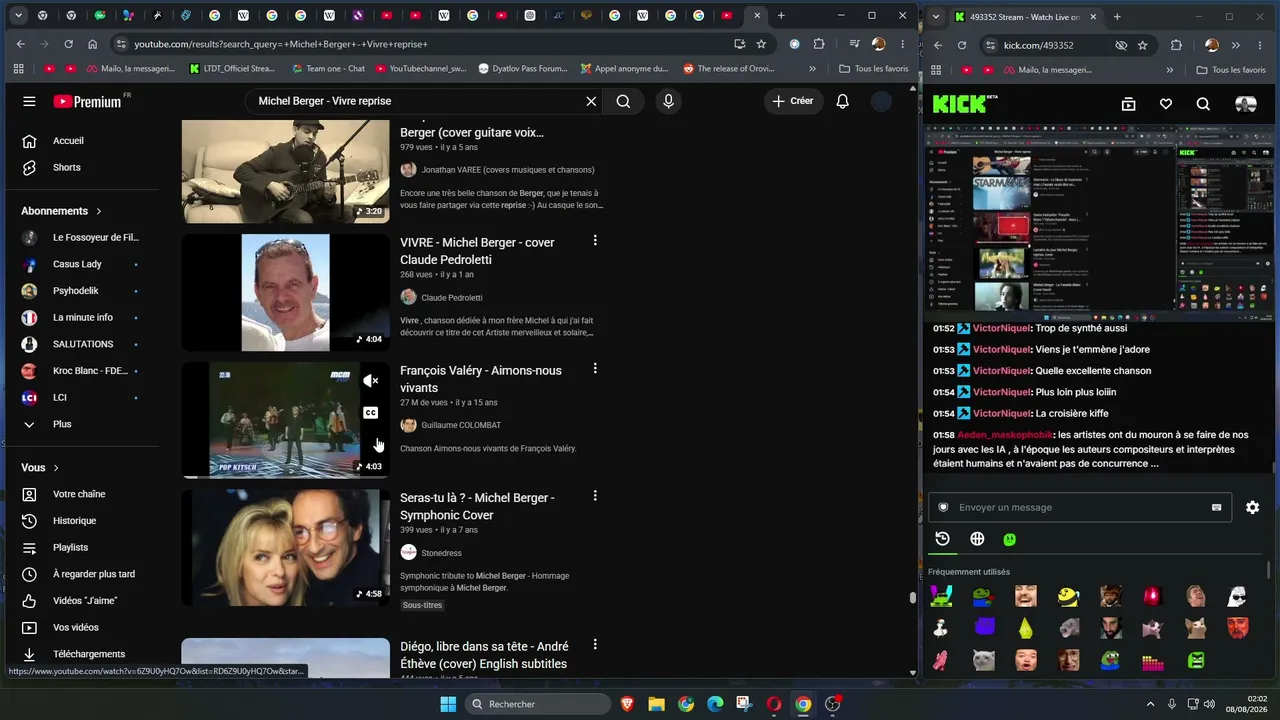Screen dimensions: 1280x720
Task: Open Brave browser from the taskbar
Action: pos(627,704)
